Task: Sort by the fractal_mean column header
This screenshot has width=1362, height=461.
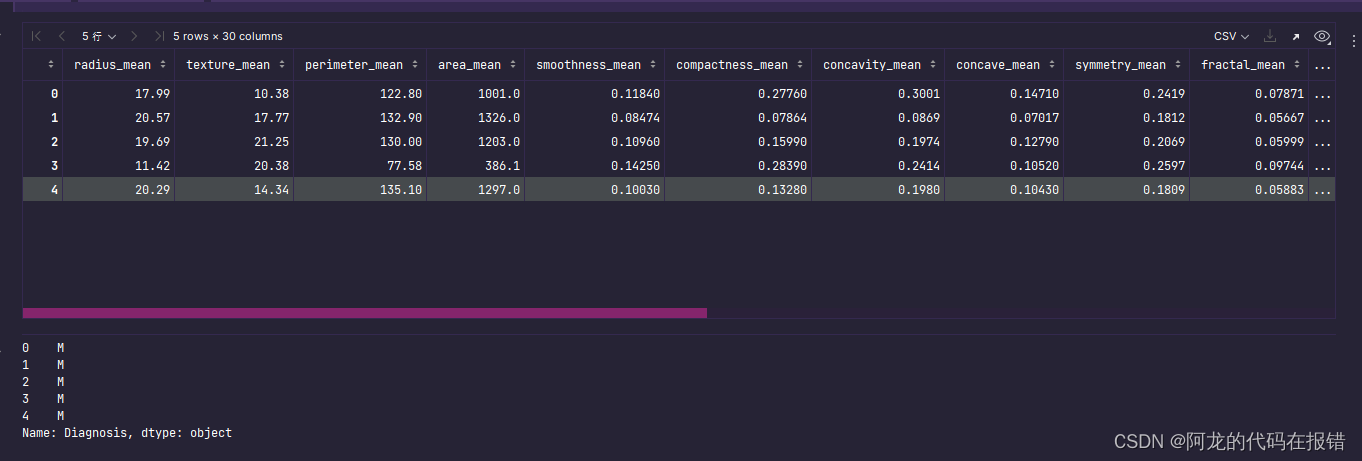Action: (1249, 65)
